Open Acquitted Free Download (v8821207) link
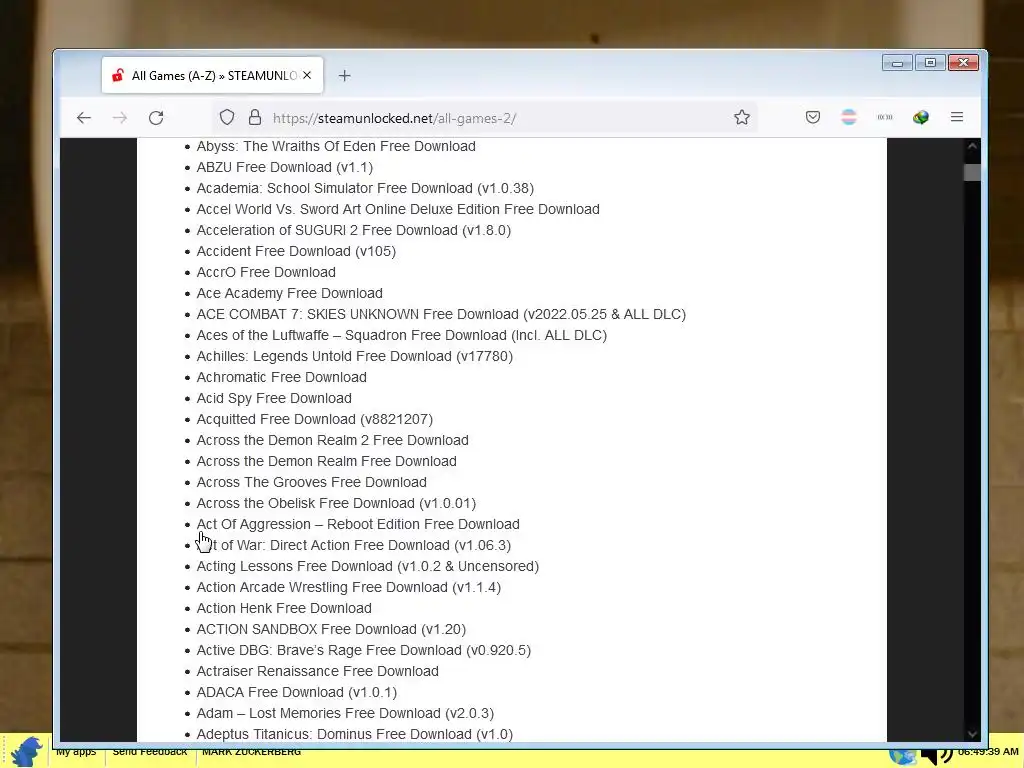This screenshot has height=768, width=1024. click(314, 419)
